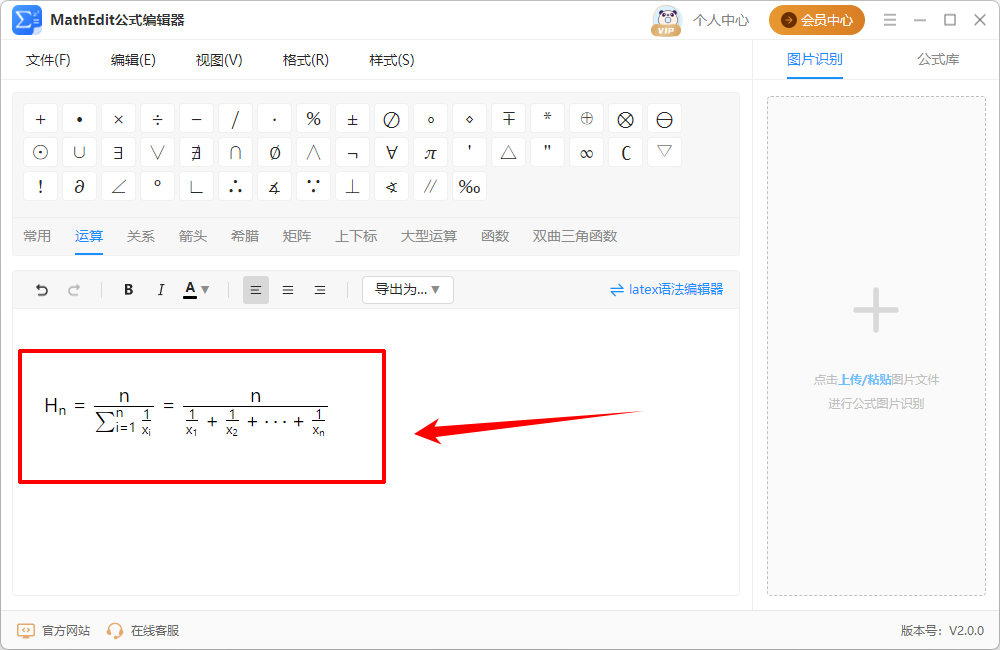1000x650 pixels.
Task: Insert the union symbol
Action: pyautogui.click(x=80, y=153)
